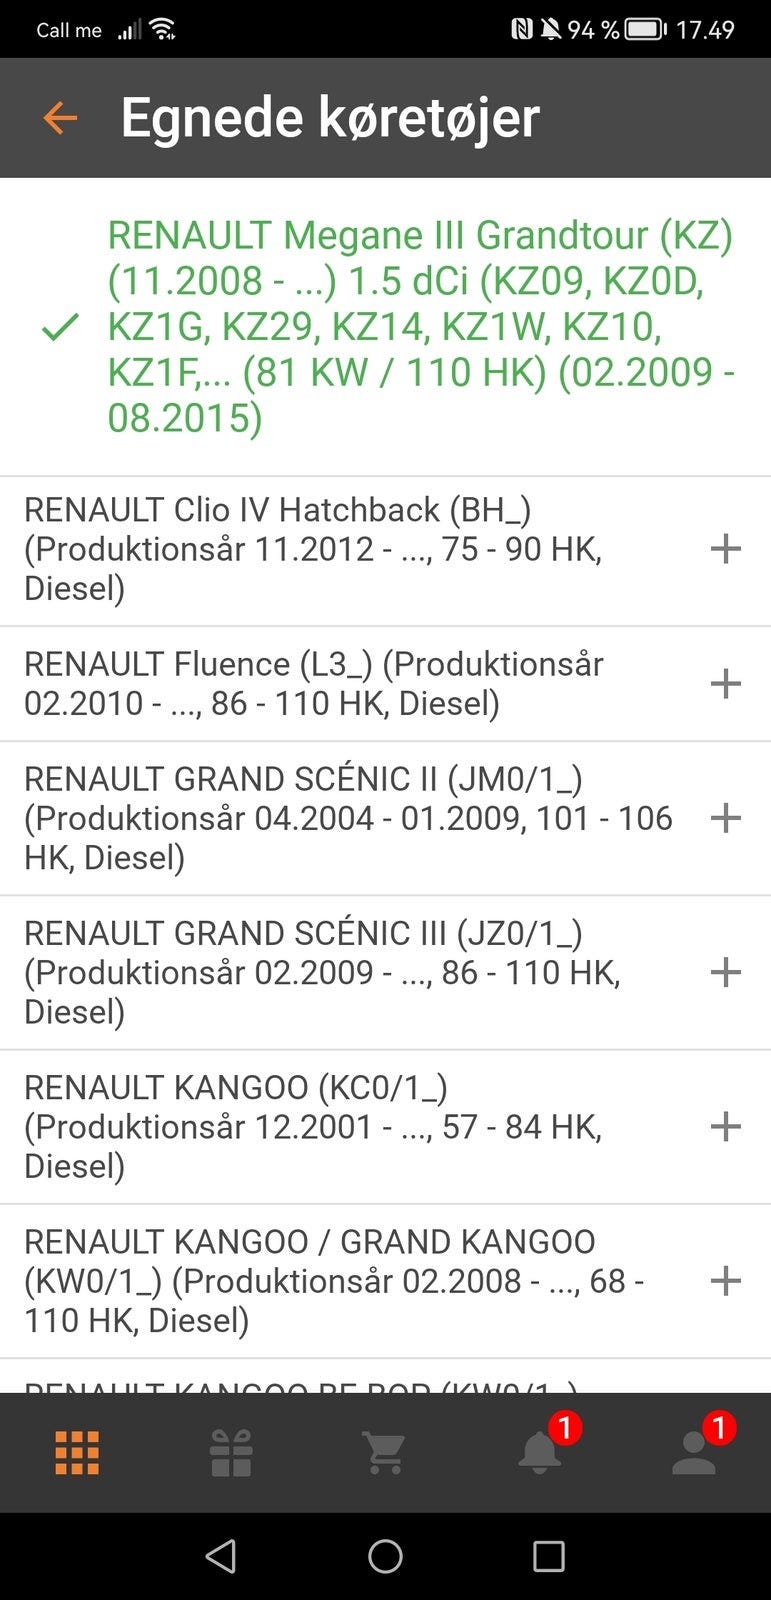Open the catalog grid icon
Viewport: 771px width, 1600px height.
(x=77, y=1452)
